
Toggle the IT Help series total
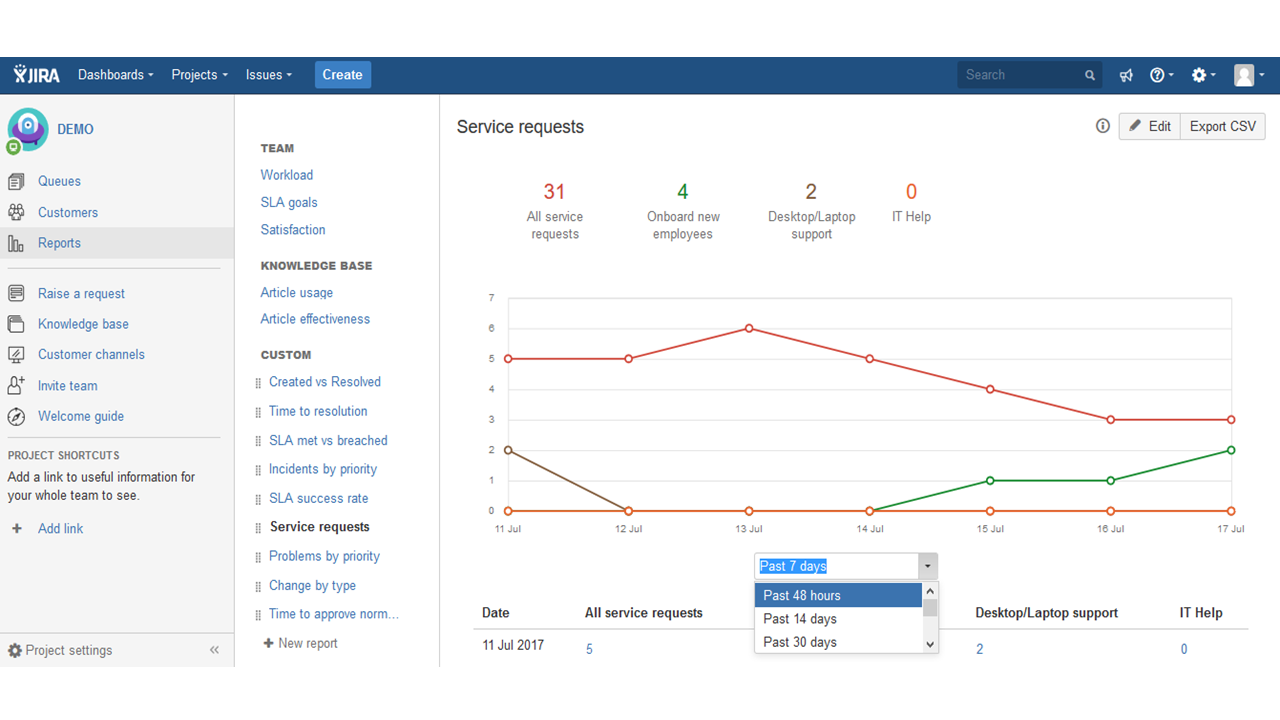(x=911, y=202)
